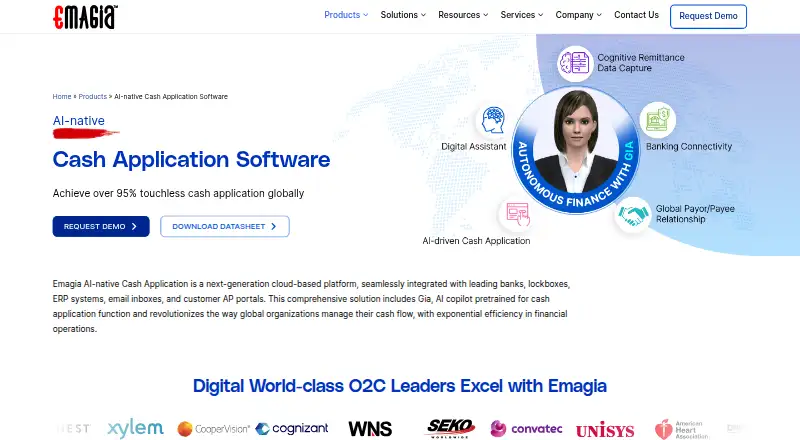Expand the Resources dropdown chevron

[x=486, y=15]
